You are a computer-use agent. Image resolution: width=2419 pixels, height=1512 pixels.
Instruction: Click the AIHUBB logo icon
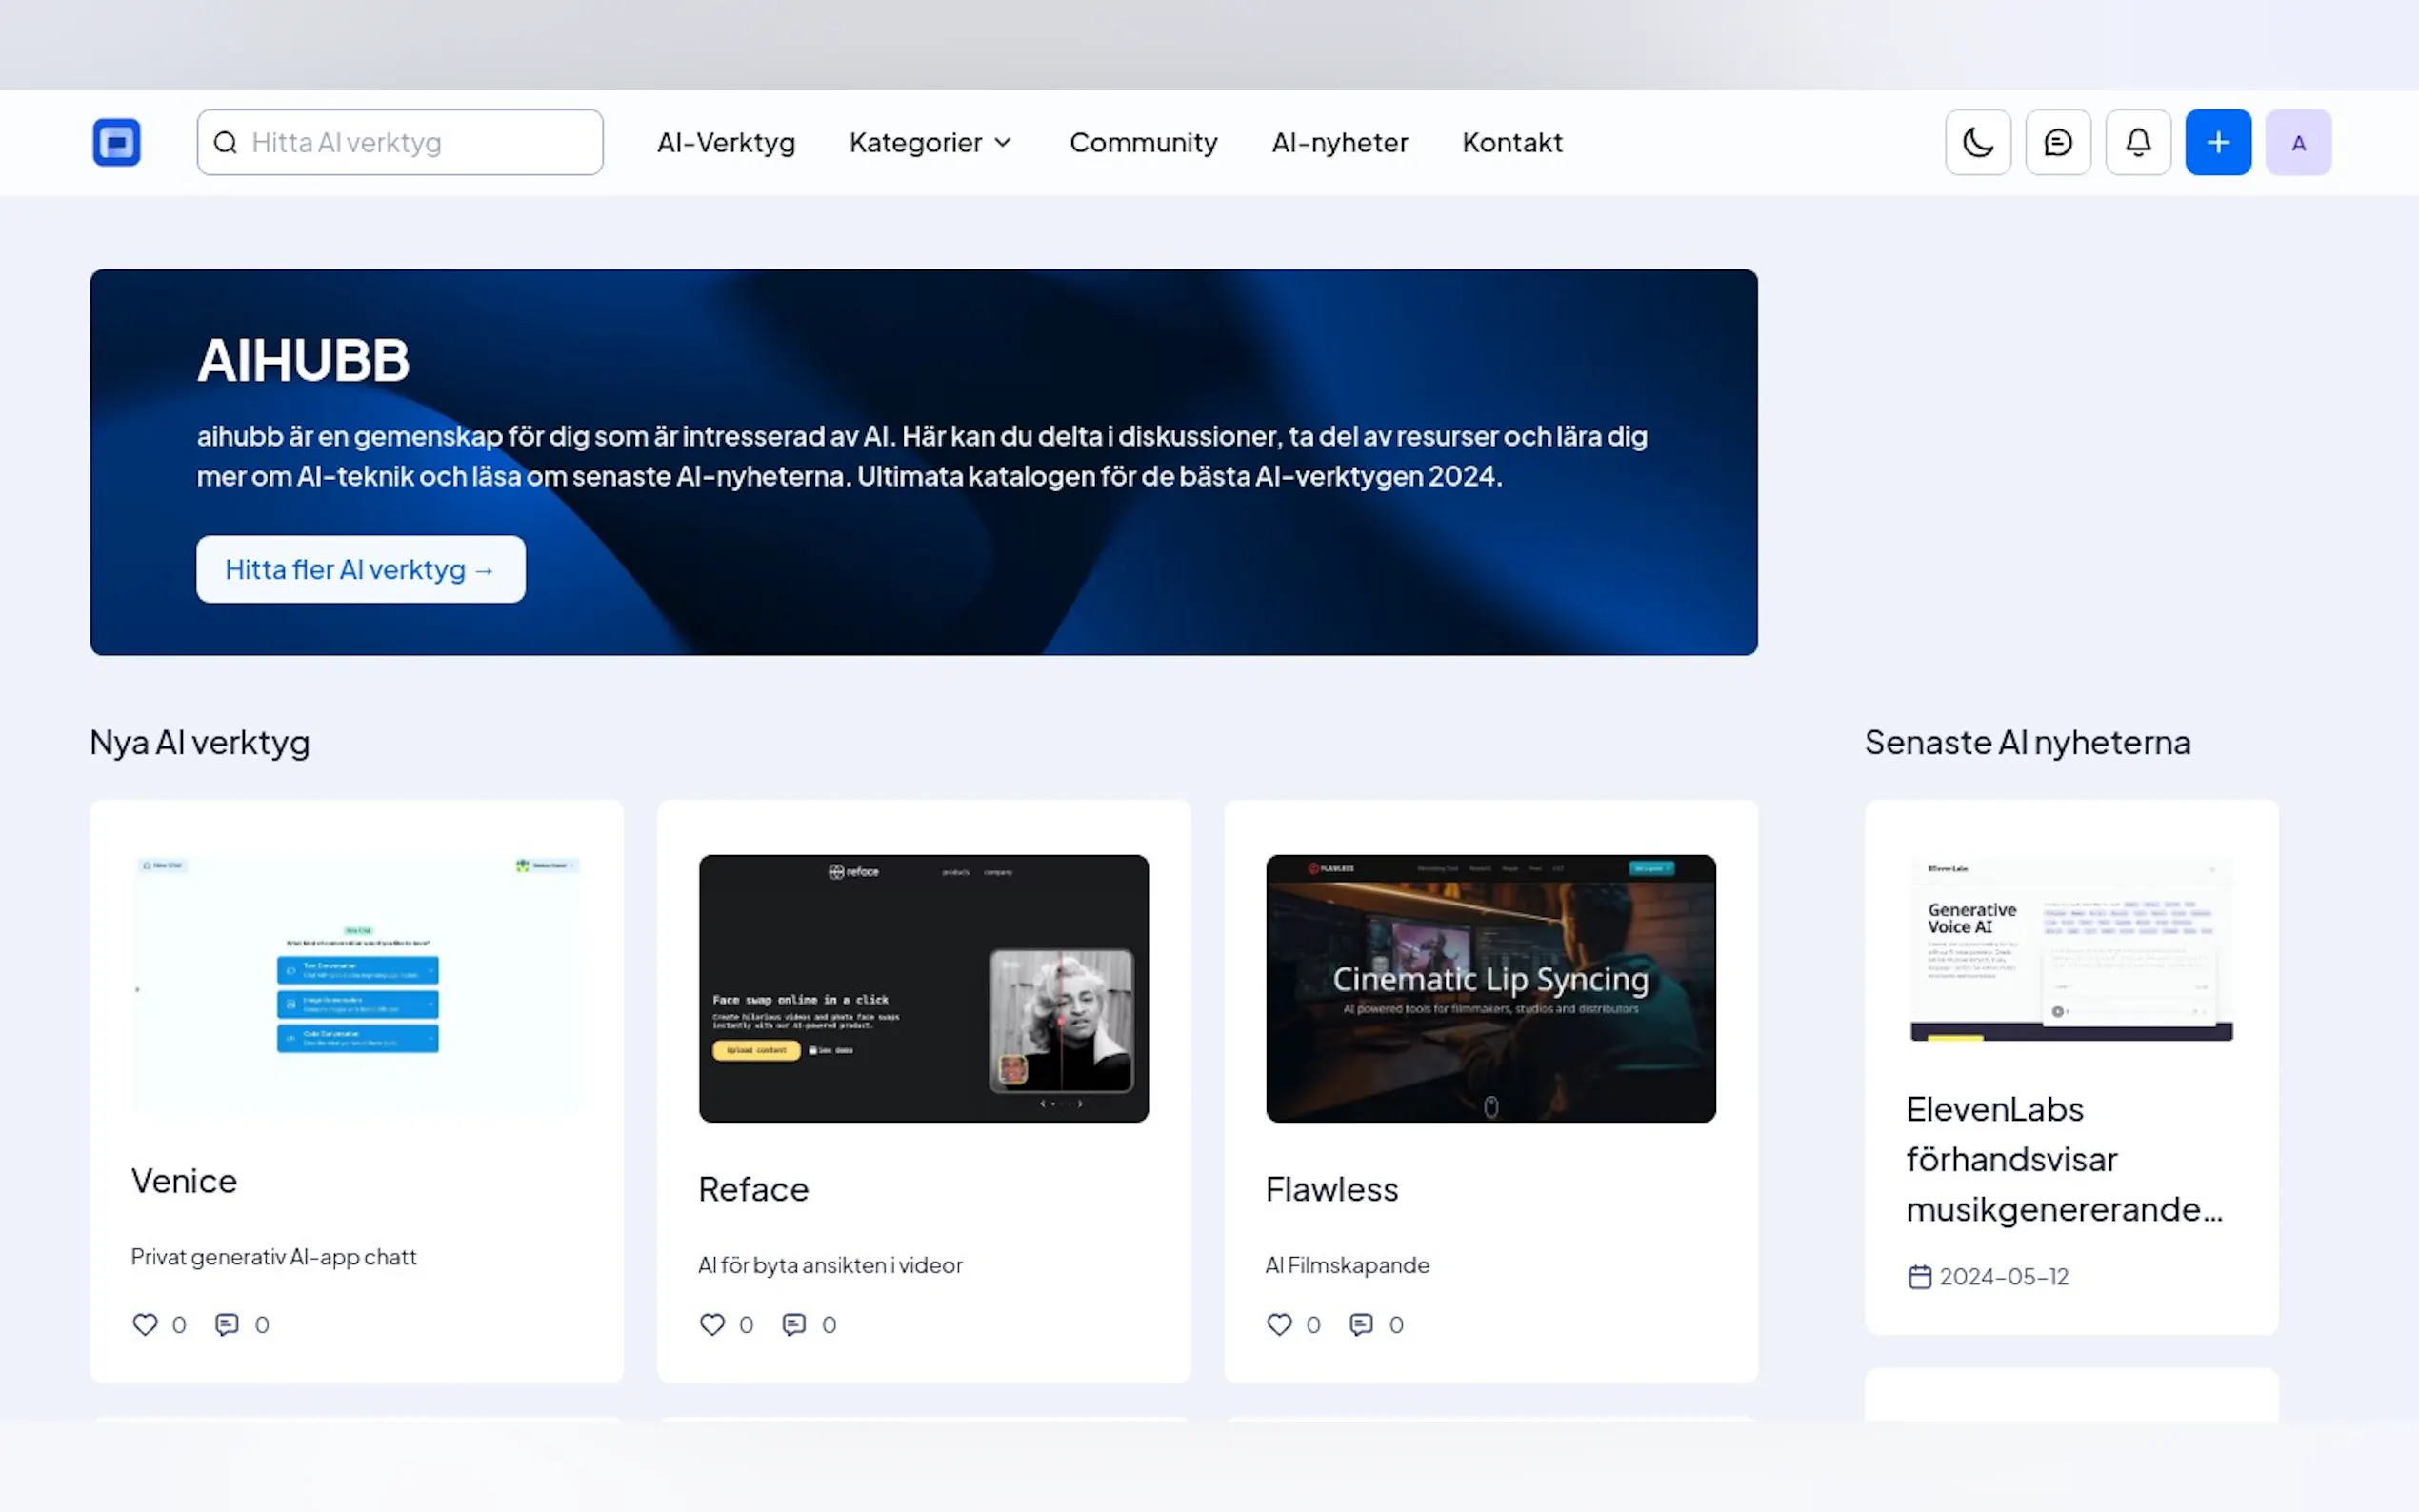tap(116, 142)
